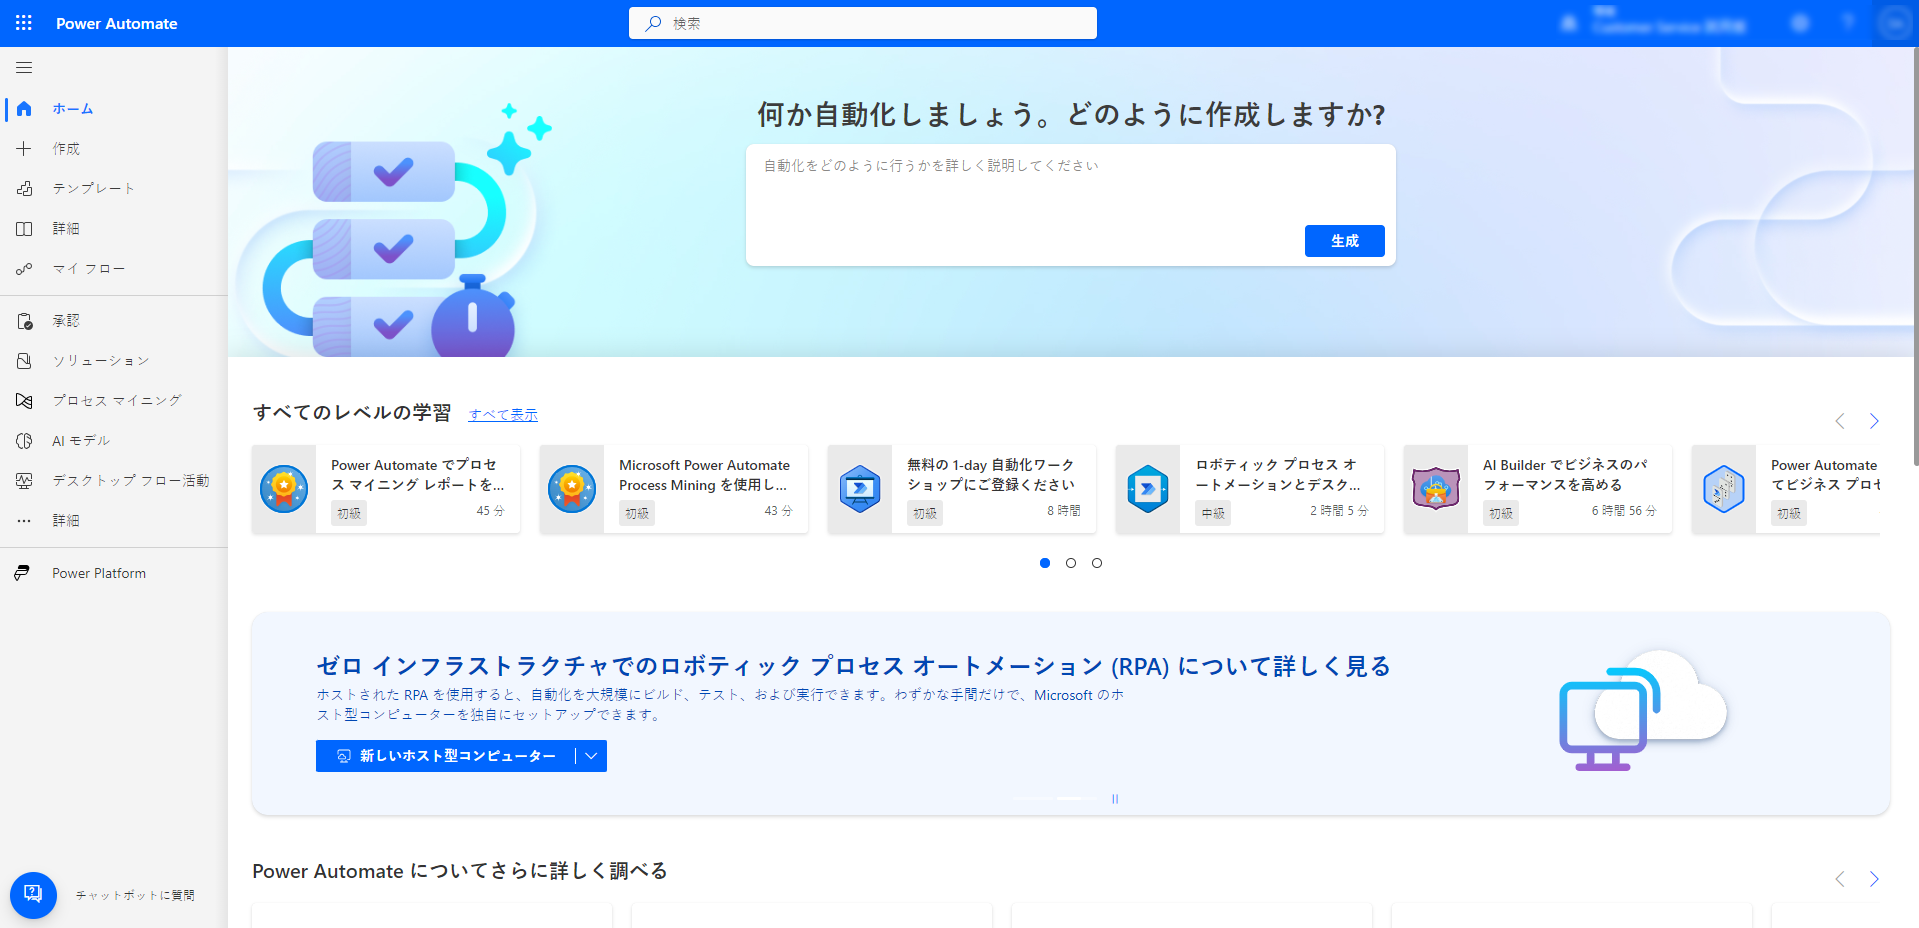The height and width of the screenshot is (928, 1919).
Task: Click the magnifier icon in search box
Action: point(653,23)
